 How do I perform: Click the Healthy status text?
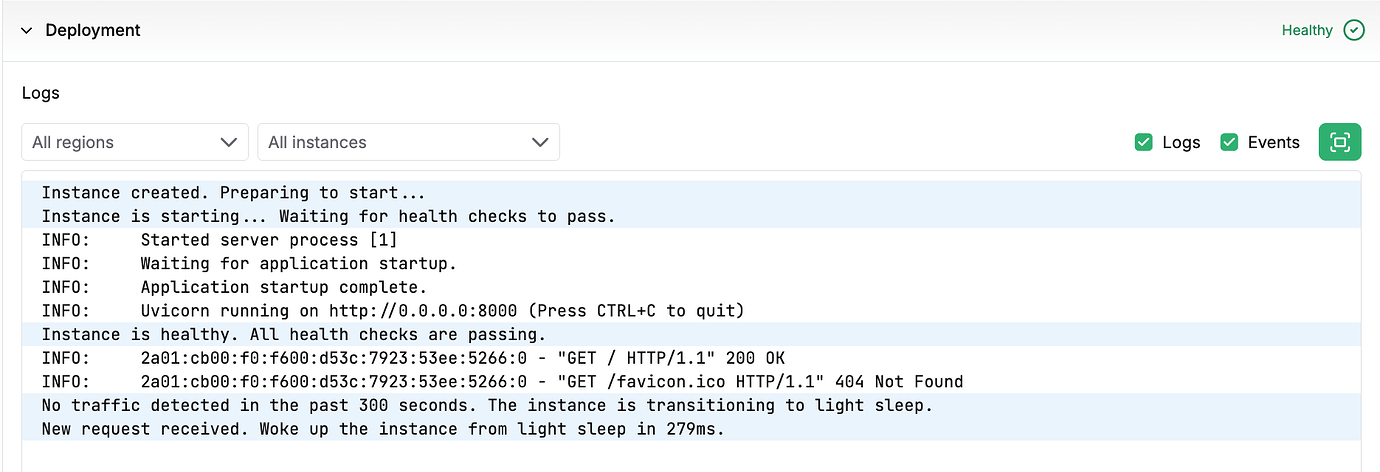pyautogui.click(x=1306, y=30)
